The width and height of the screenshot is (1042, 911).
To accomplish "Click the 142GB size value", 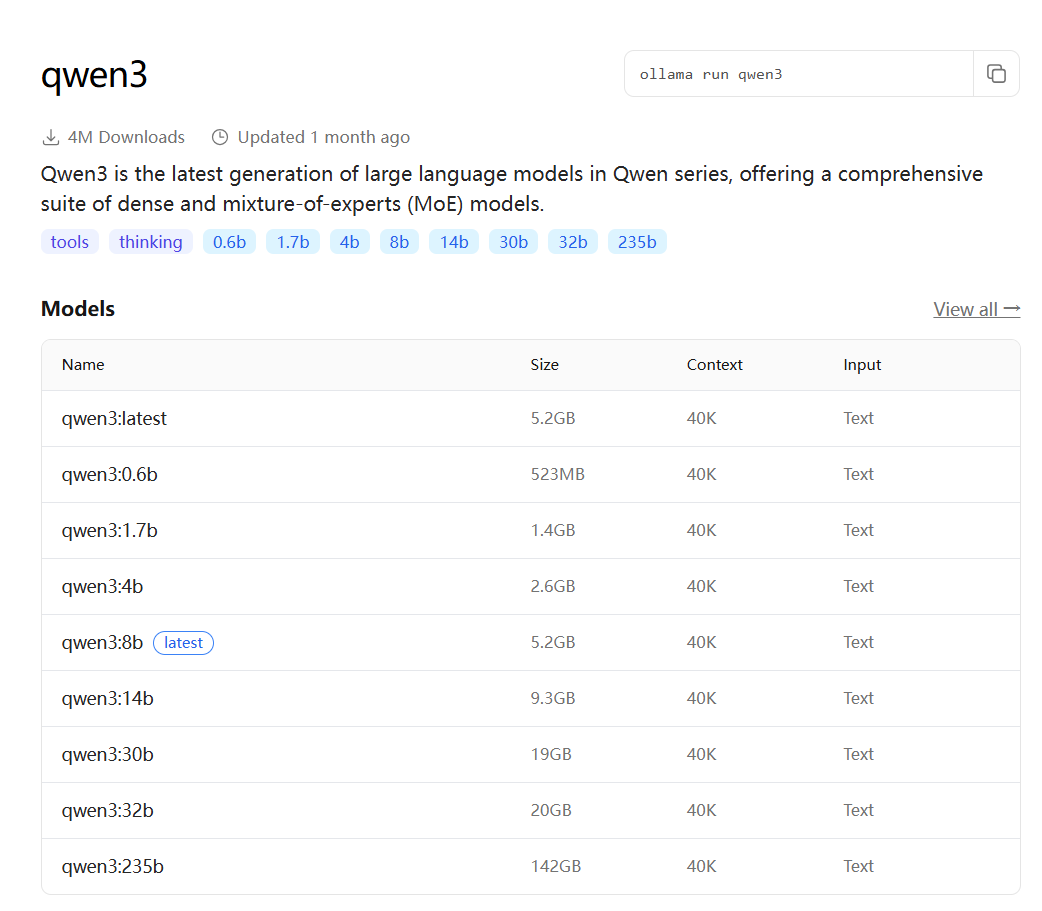I will (x=556, y=866).
